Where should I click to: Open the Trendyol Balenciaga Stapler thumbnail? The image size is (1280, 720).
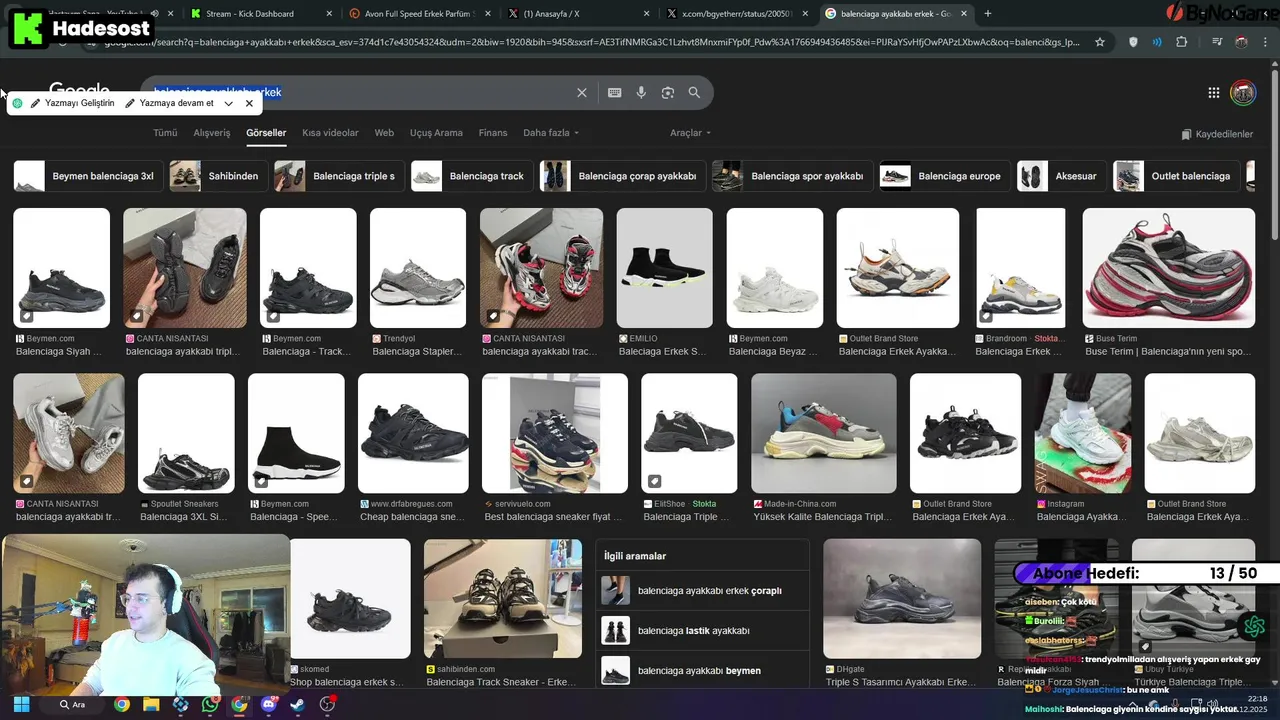point(418,268)
